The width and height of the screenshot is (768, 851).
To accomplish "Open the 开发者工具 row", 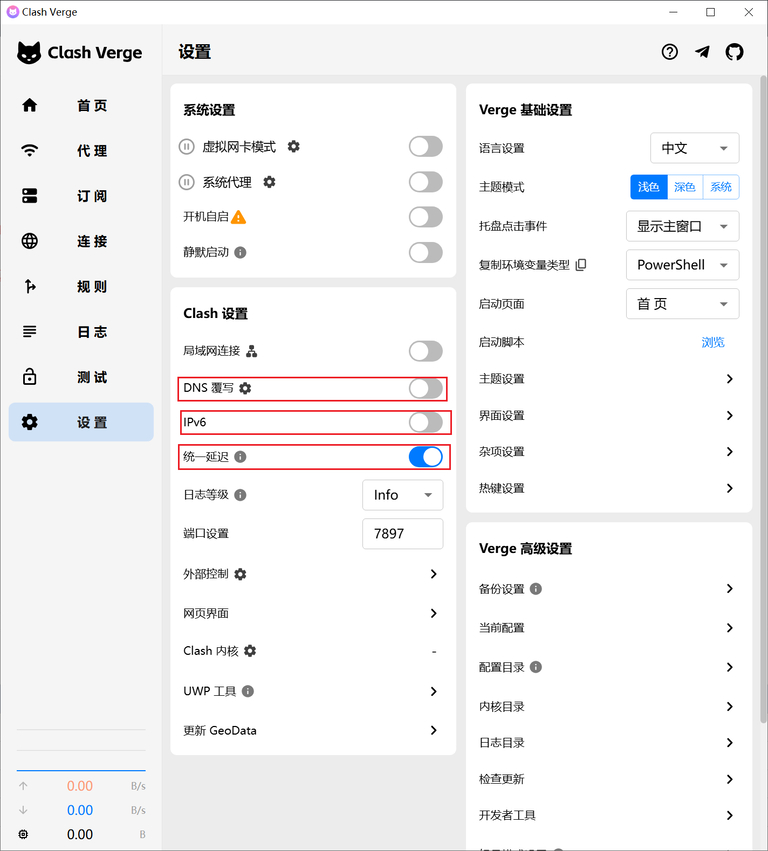I will pos(609,815).
